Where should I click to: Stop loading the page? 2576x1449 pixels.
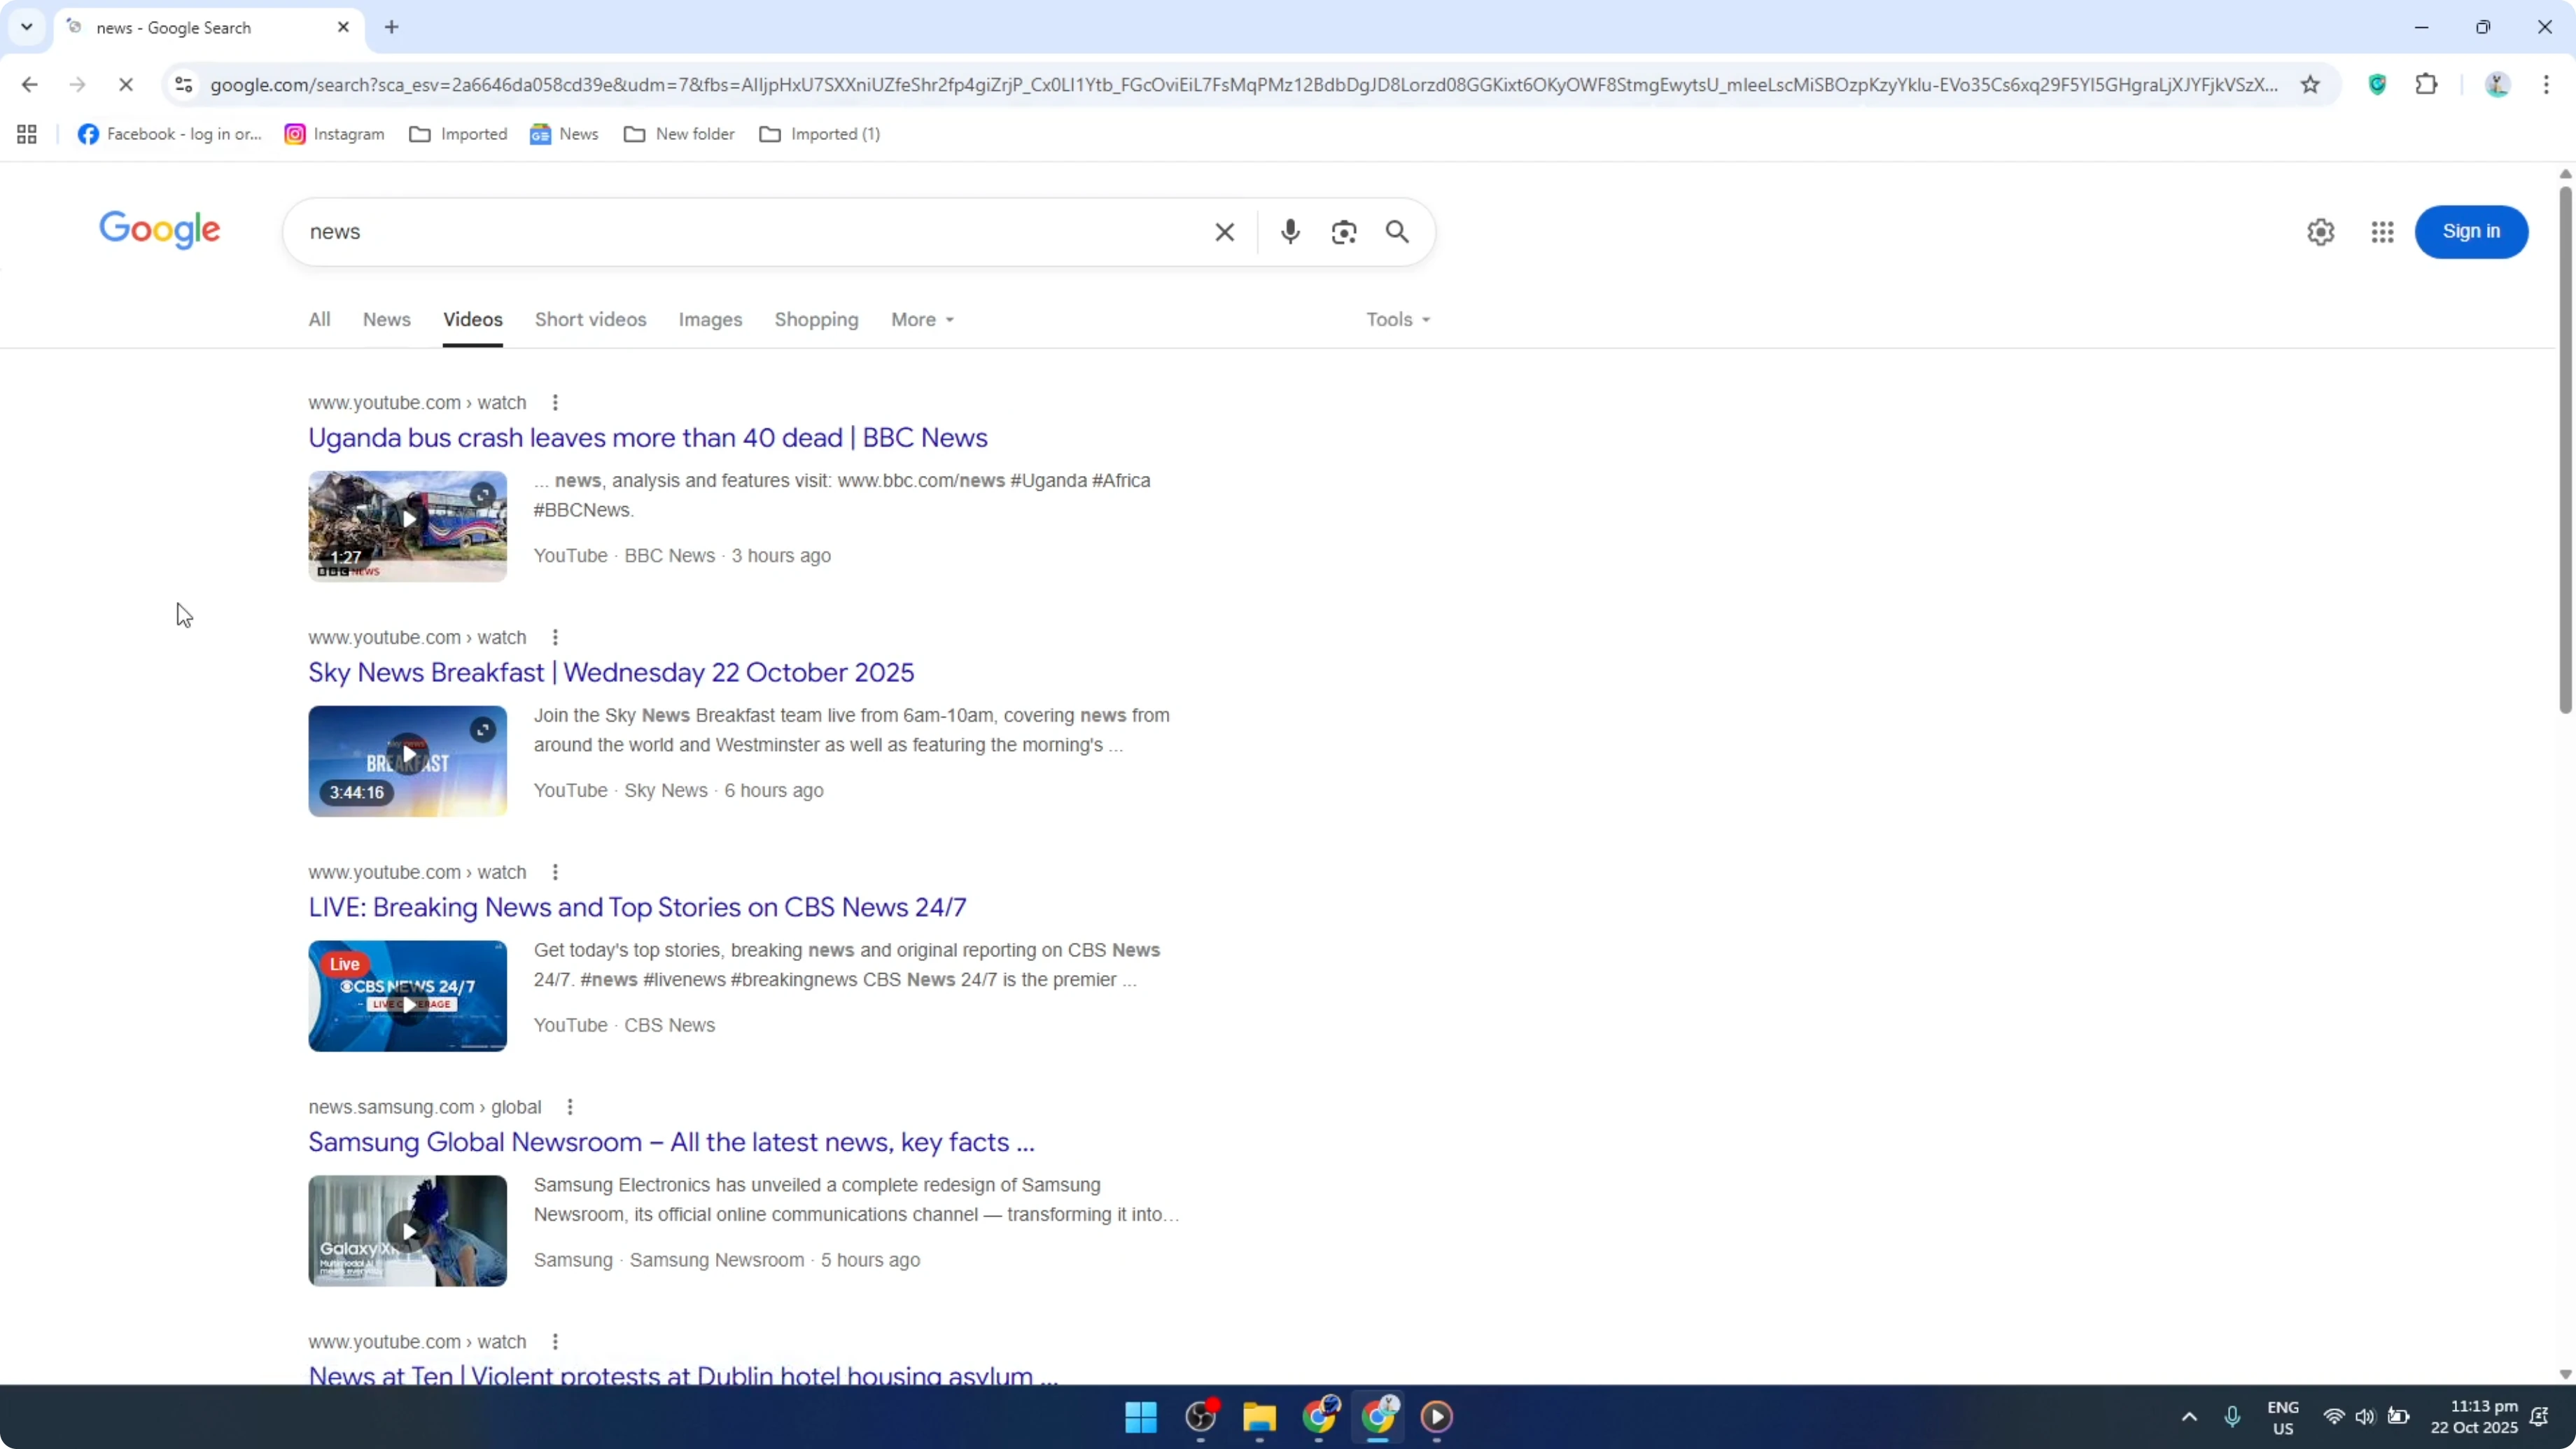[x=126, y=85]
